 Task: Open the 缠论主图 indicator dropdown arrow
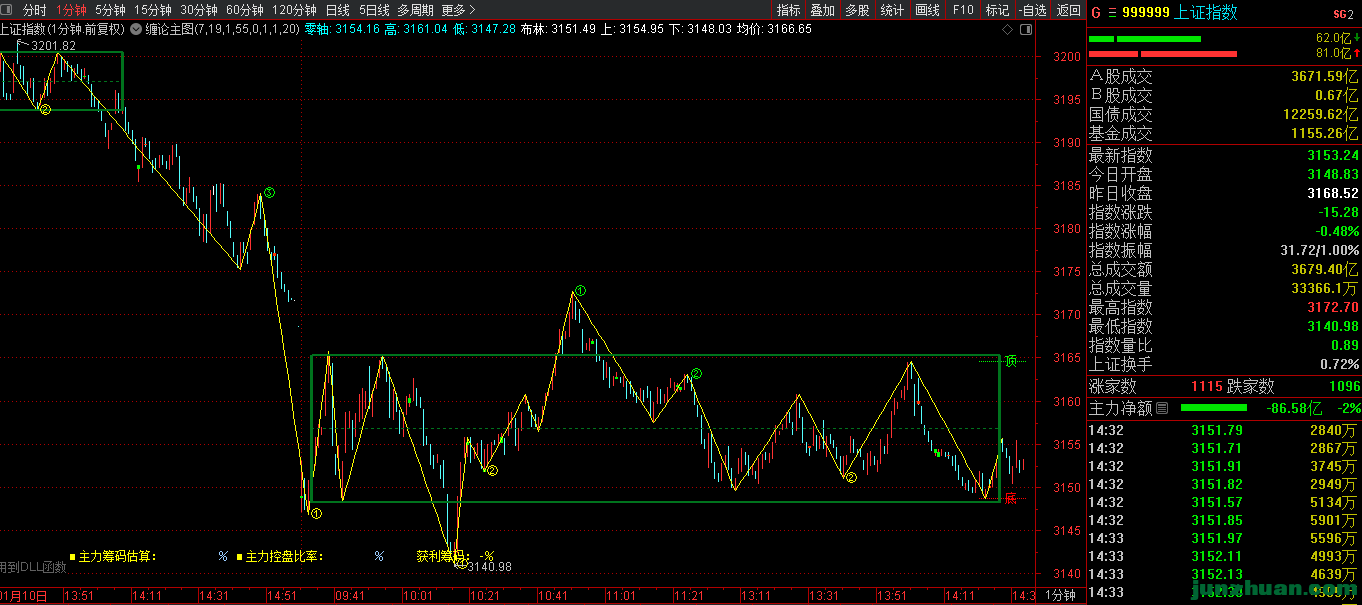pyautogui.click(x=136, y=30)
